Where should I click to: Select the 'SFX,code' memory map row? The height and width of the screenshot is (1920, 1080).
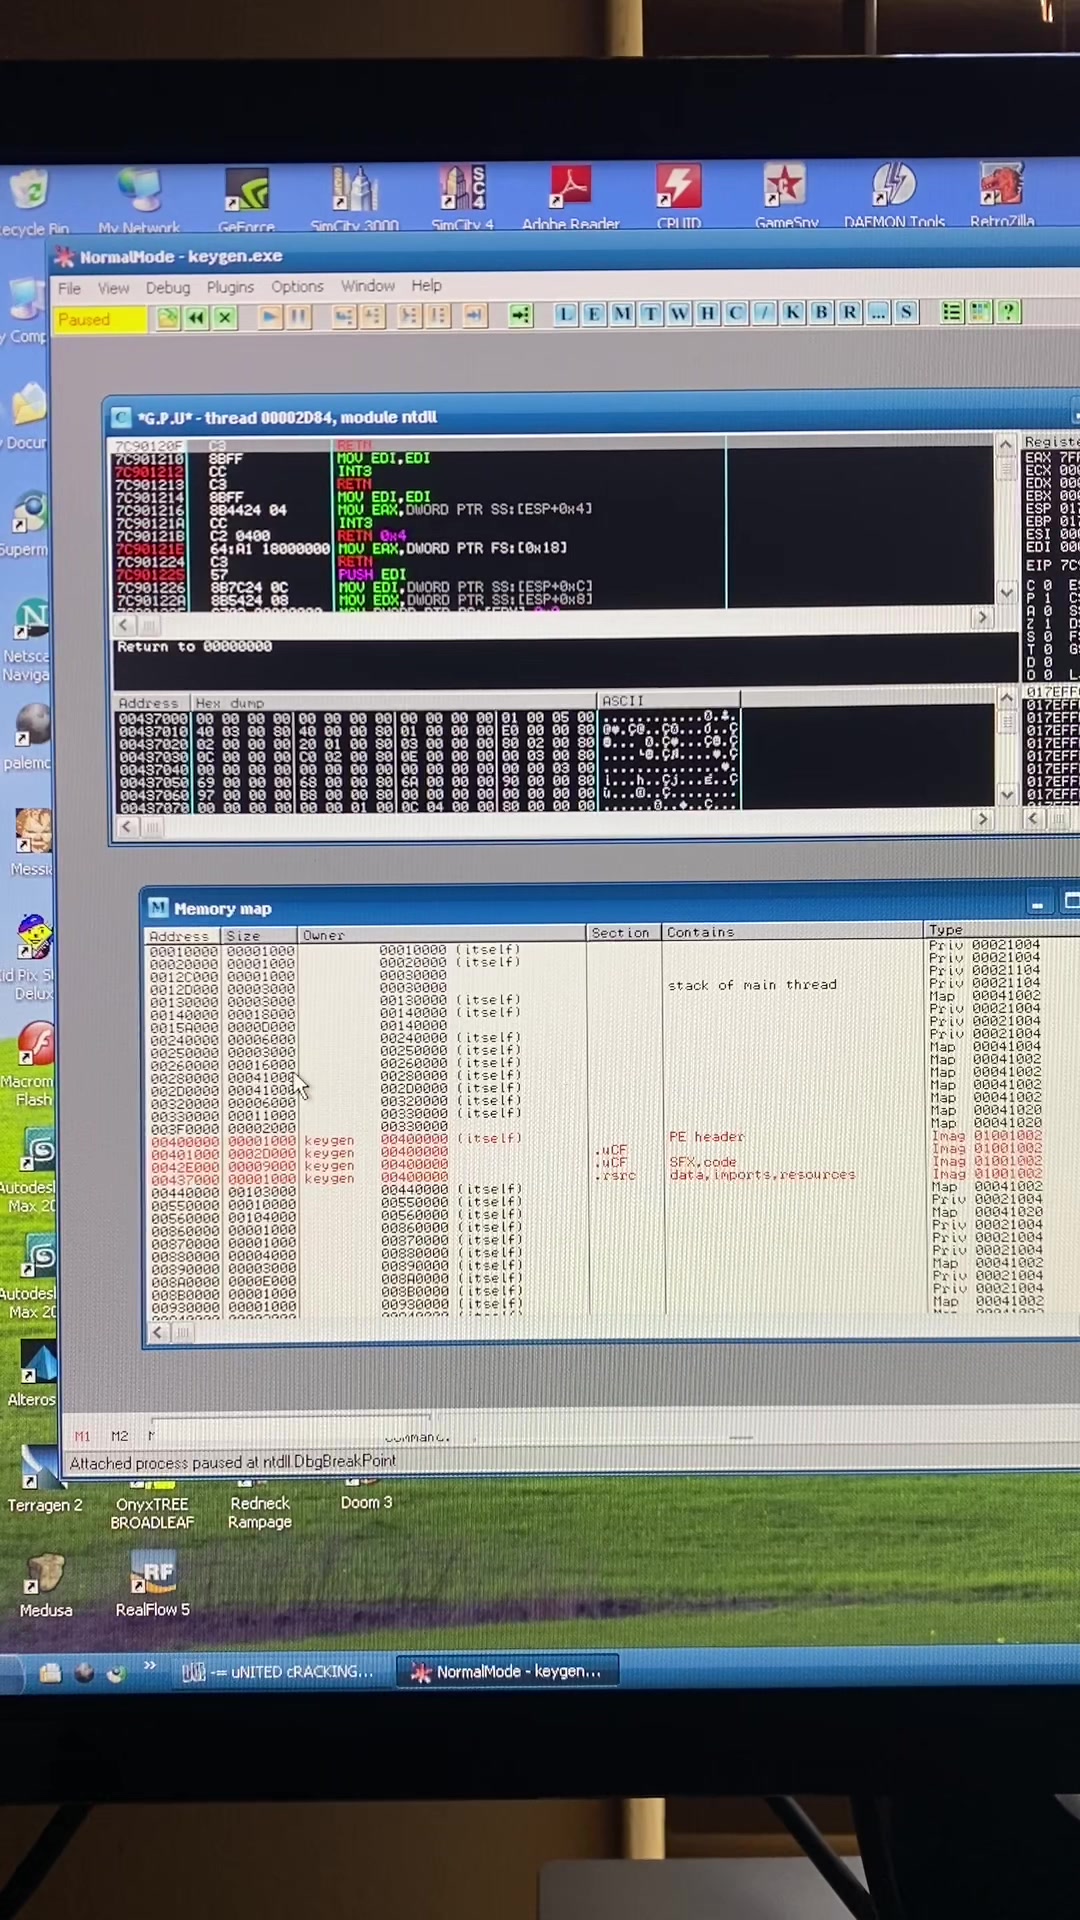[x=612, y=1164]
